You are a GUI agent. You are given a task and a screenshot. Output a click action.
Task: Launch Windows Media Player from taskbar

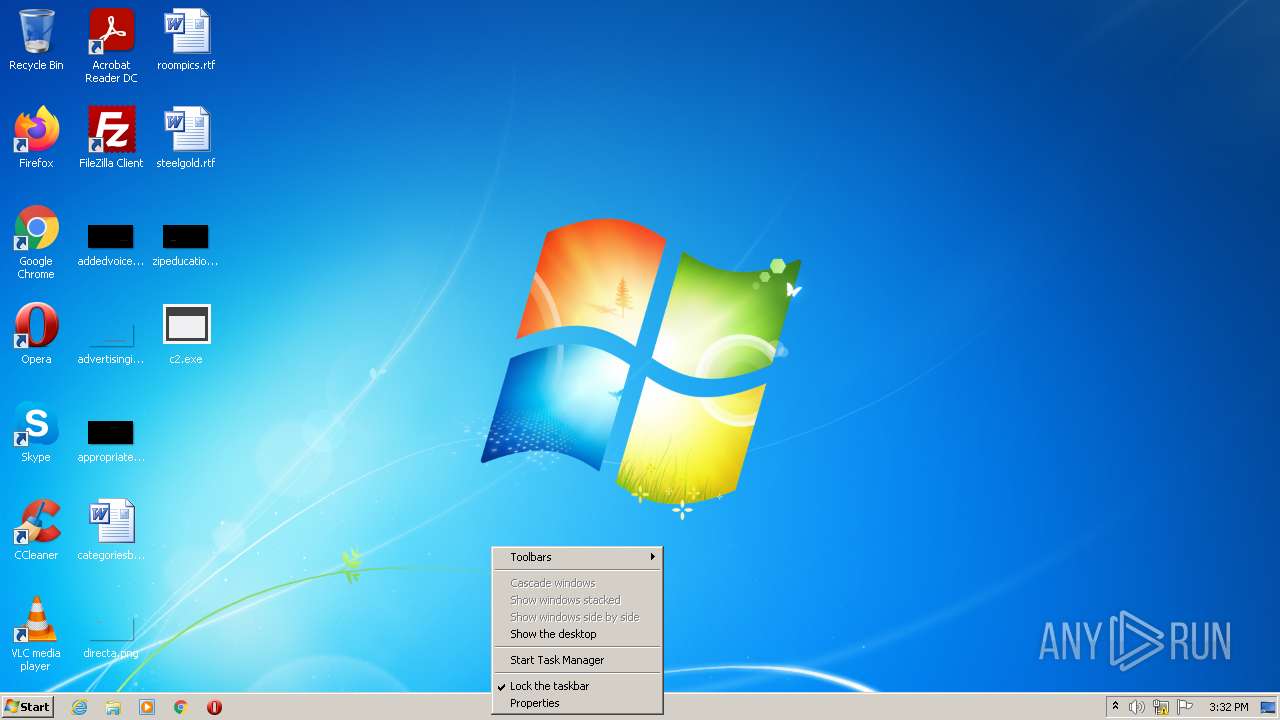147,707
